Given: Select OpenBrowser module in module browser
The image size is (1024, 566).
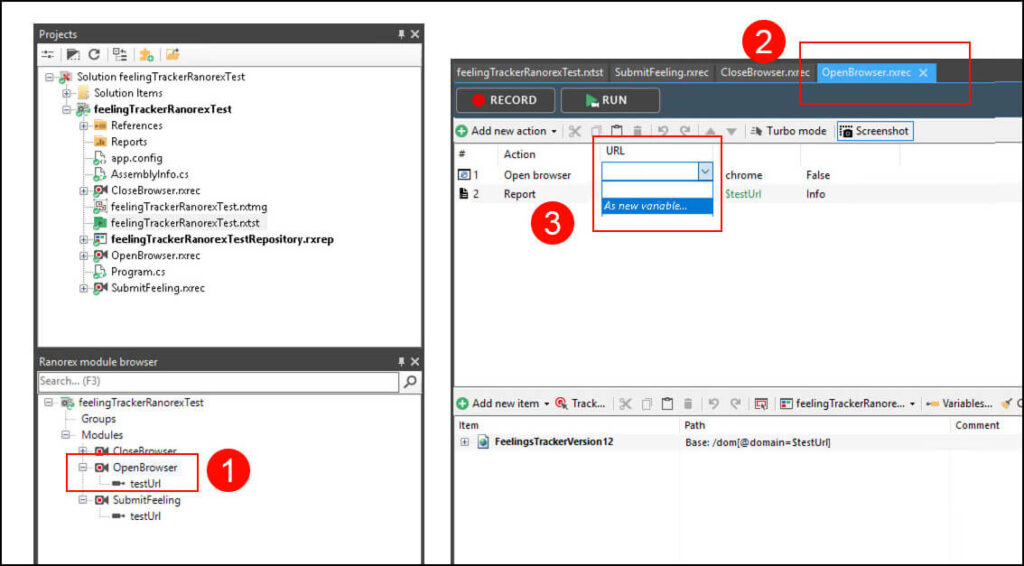Looking at the screenshot, I should 144,467.
